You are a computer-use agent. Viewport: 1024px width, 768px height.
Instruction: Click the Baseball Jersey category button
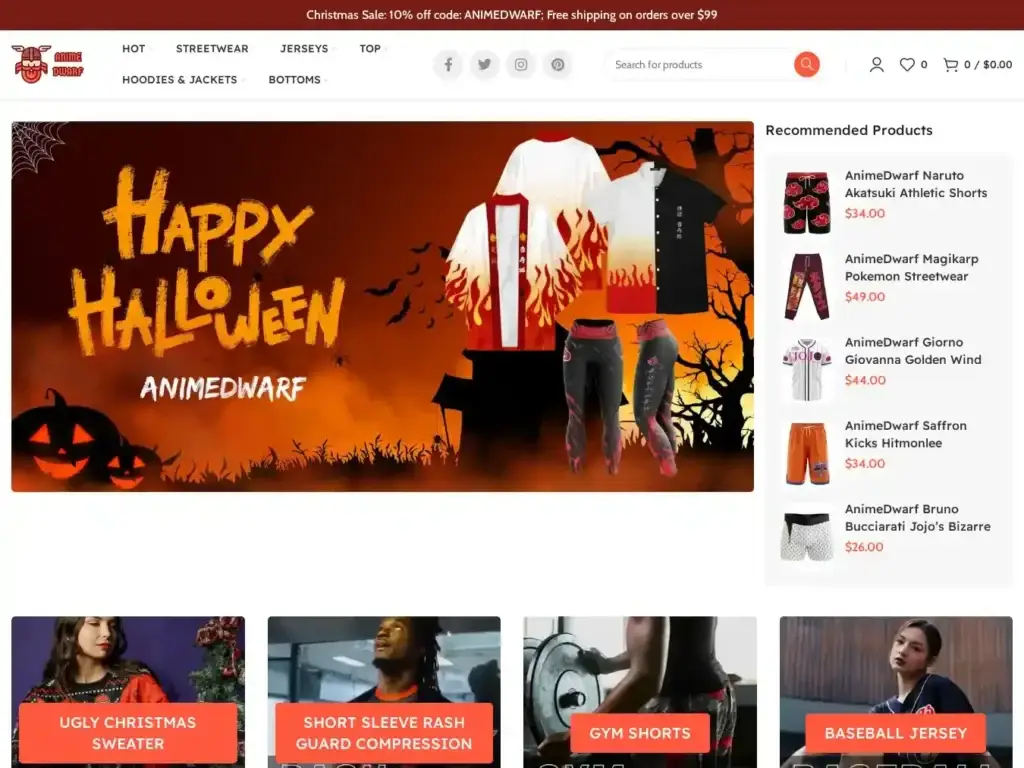coord(895,733)
